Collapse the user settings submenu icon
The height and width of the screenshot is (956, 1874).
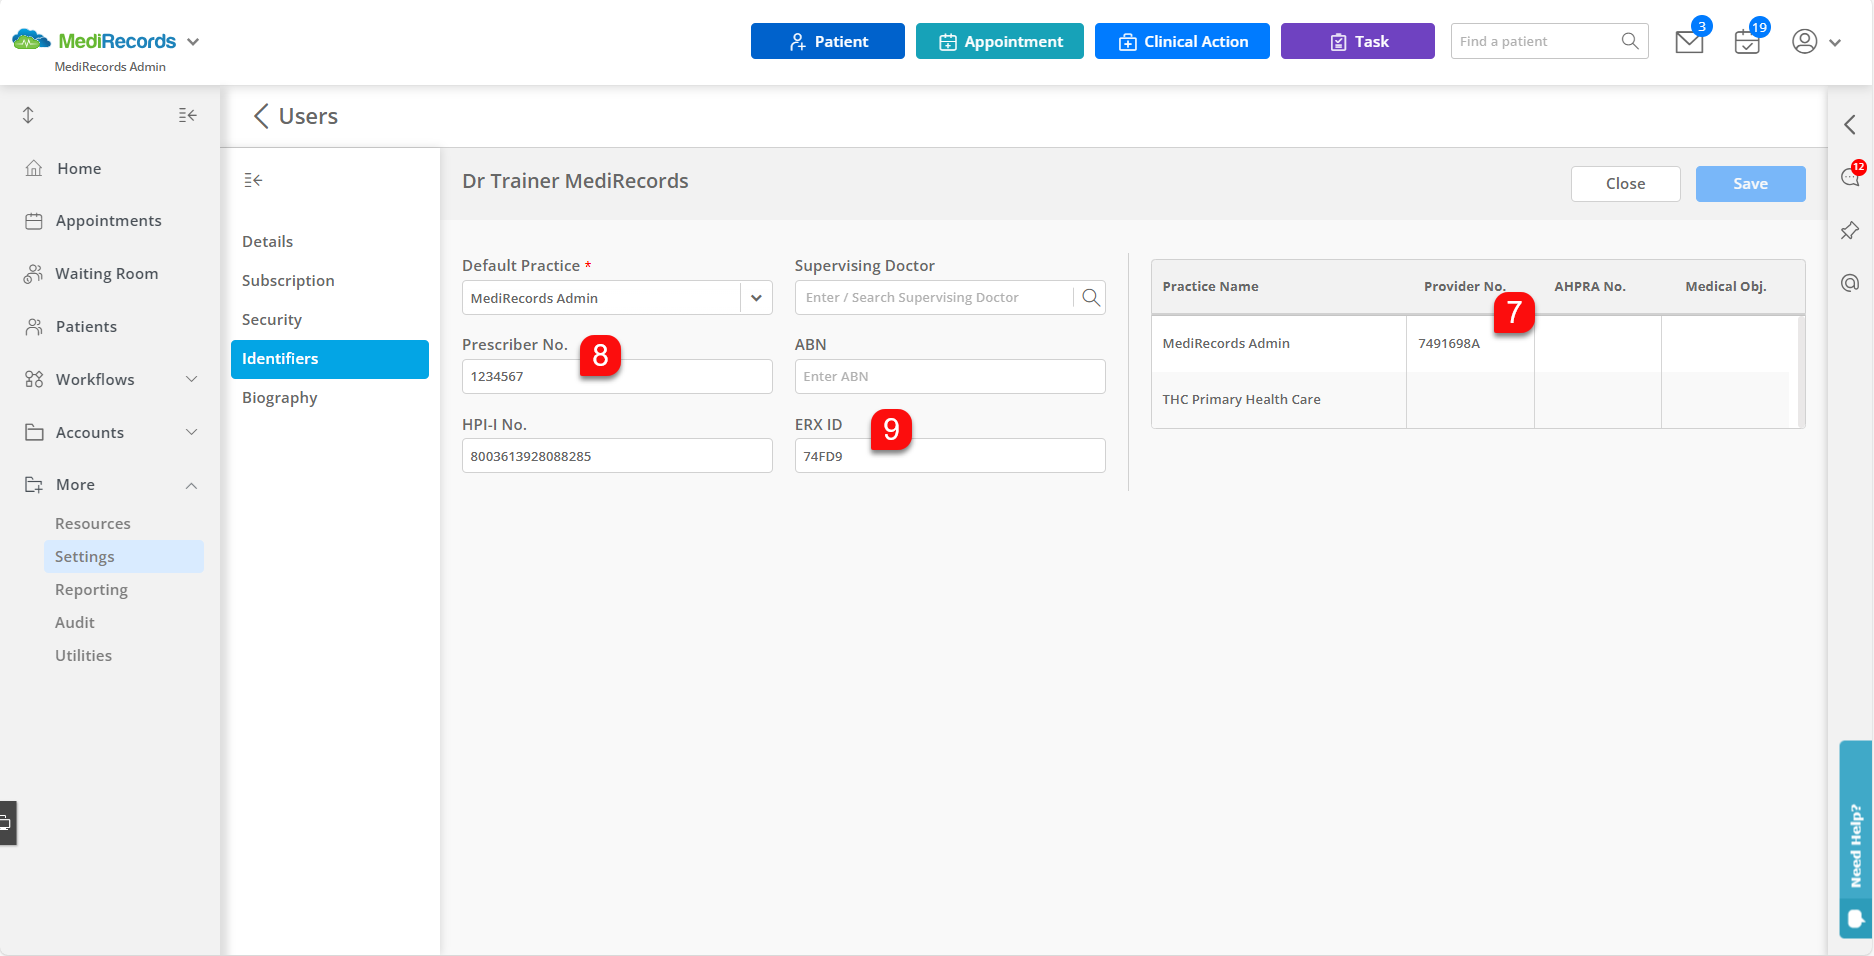click(x=253, y=180)
